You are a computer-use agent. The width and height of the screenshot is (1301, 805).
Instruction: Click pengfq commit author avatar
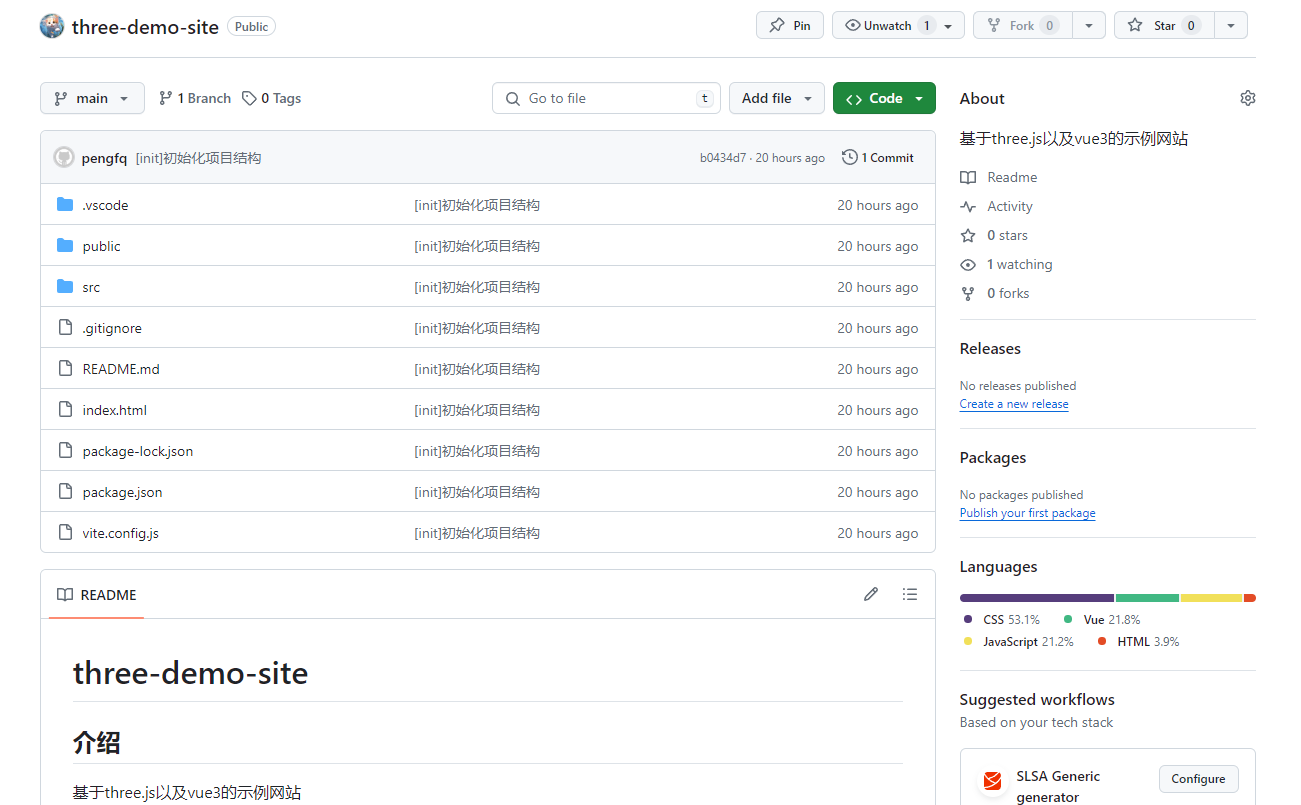[64, 158]
